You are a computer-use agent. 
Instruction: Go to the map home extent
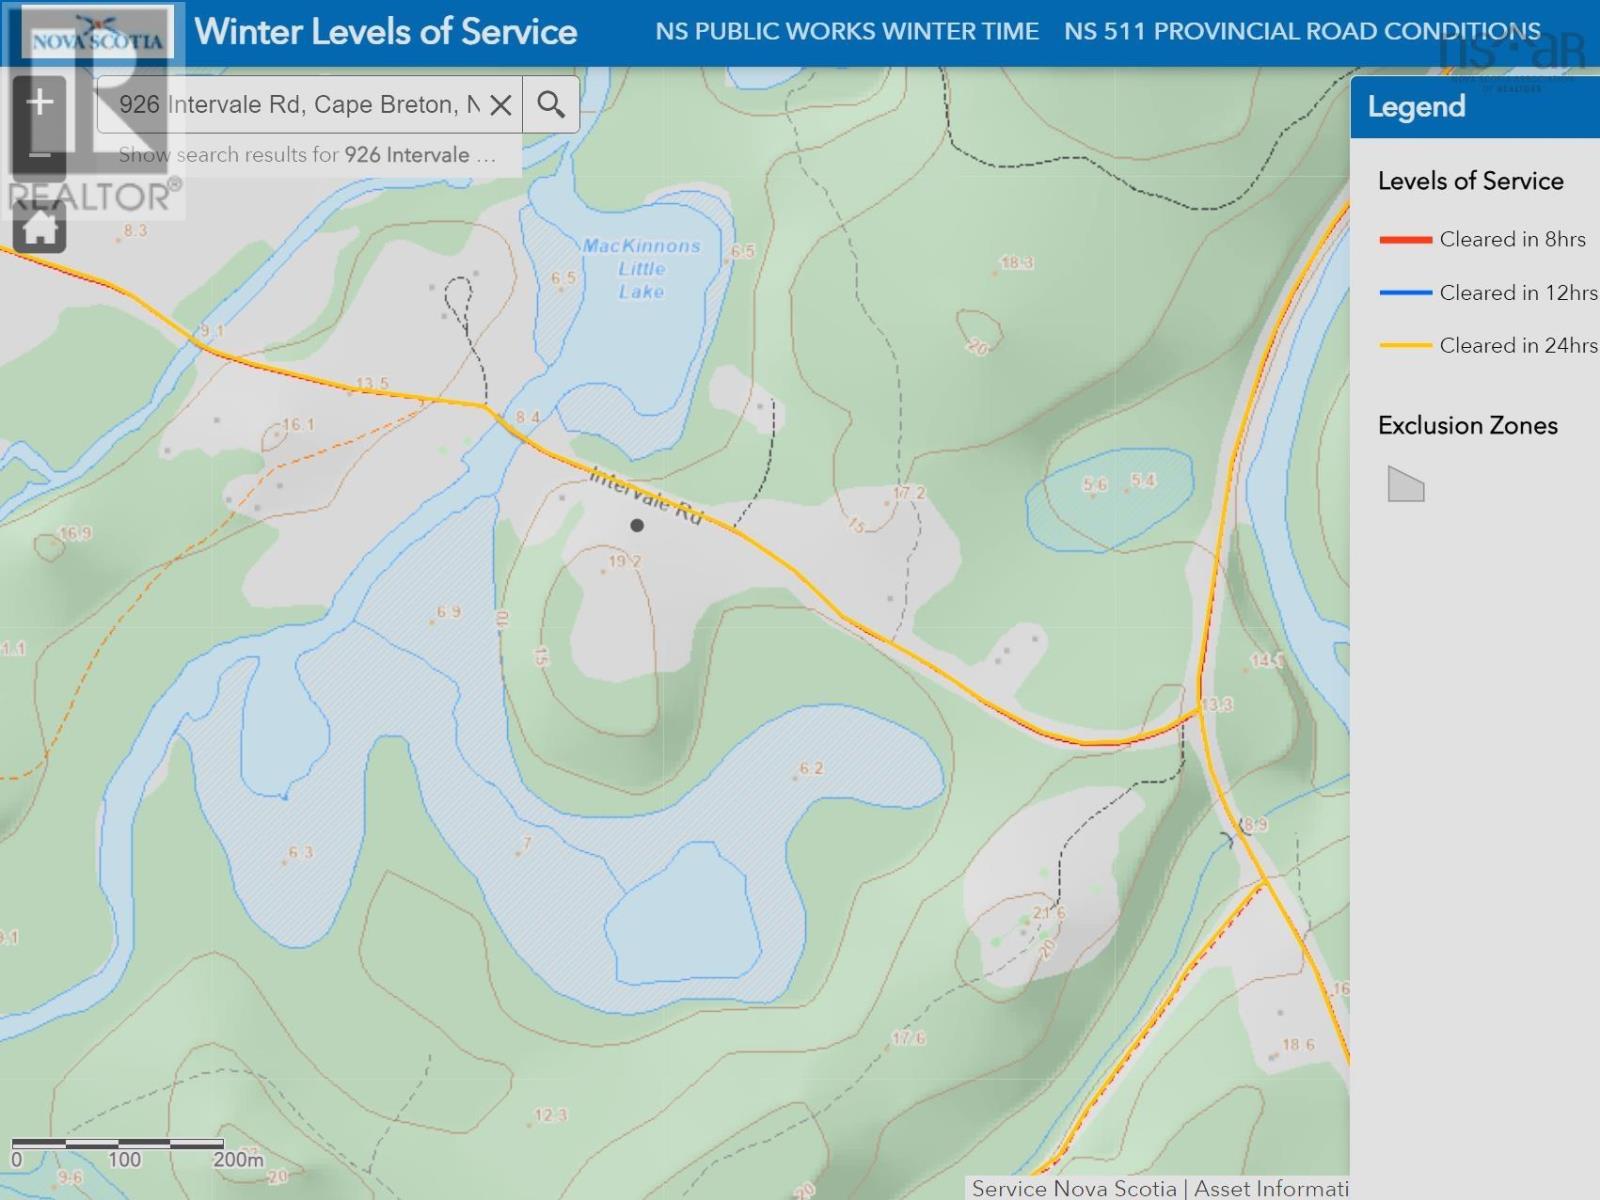click(x=40, y=228)
